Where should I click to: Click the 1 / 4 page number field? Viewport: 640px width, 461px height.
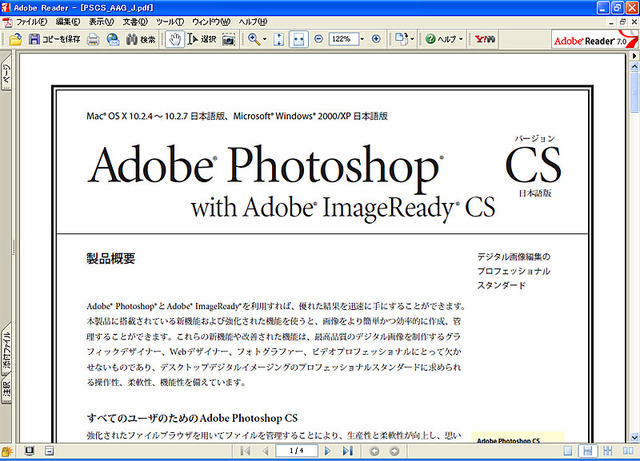(x=297, y=450)
